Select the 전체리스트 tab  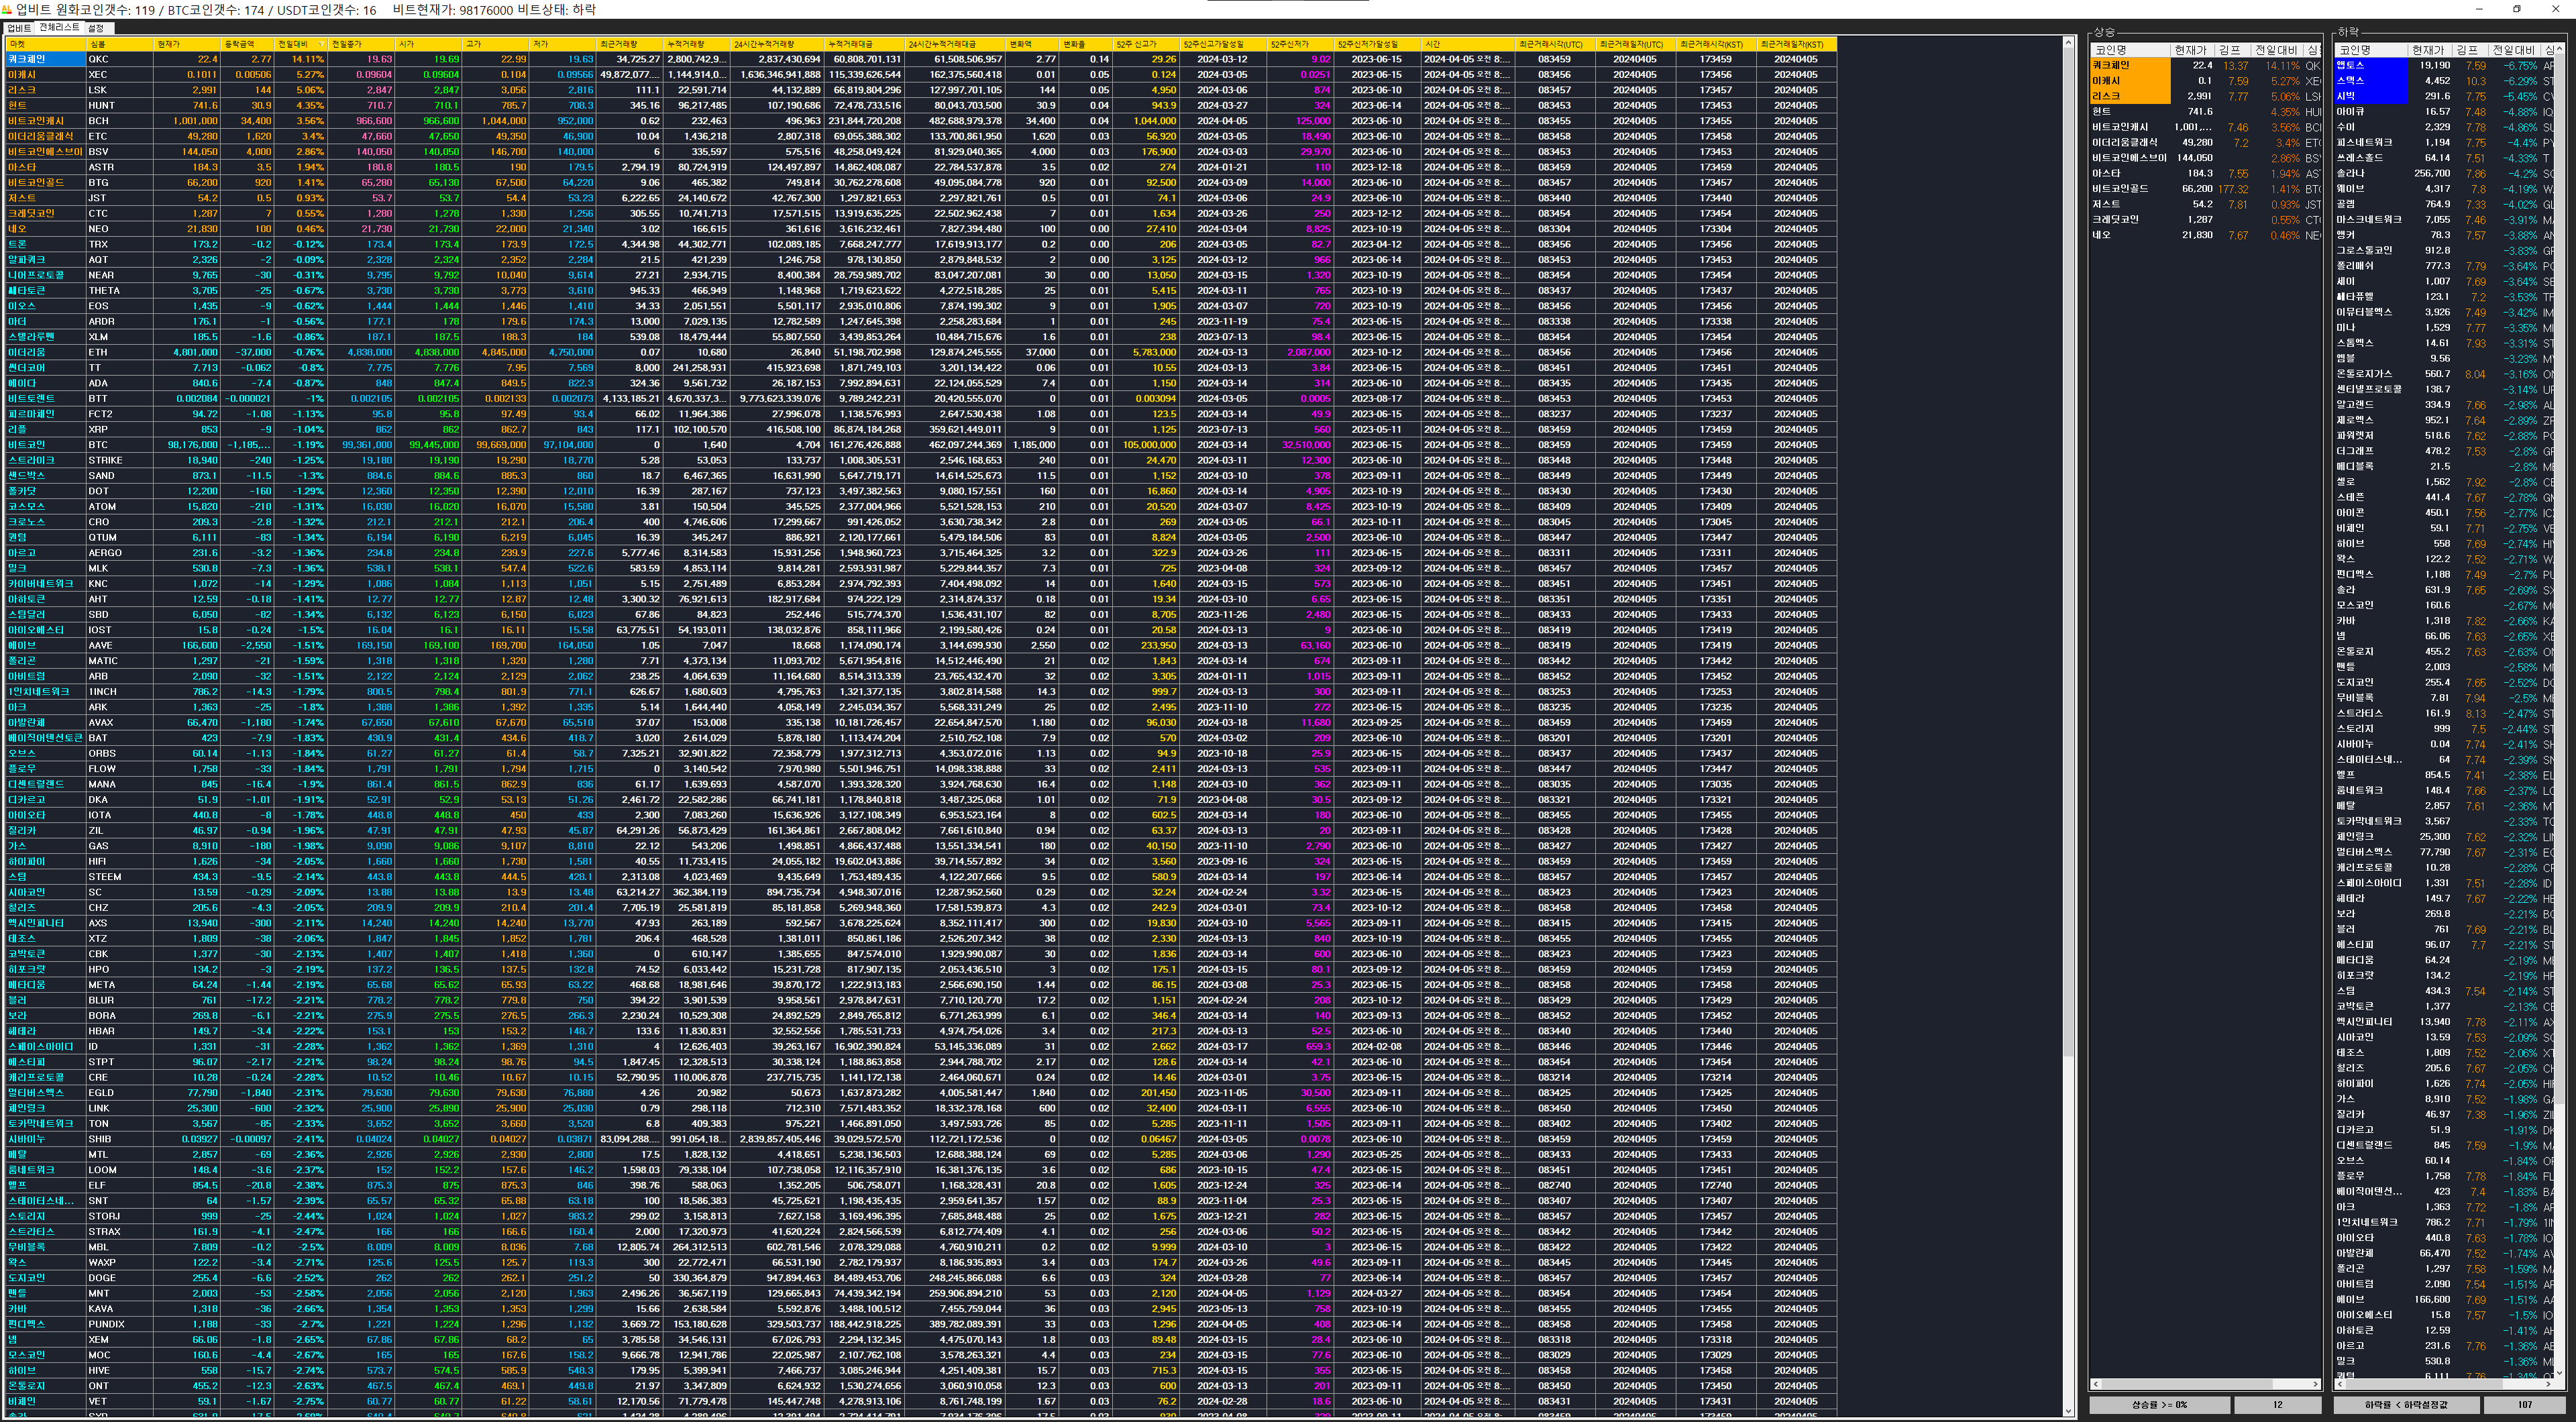59,28
